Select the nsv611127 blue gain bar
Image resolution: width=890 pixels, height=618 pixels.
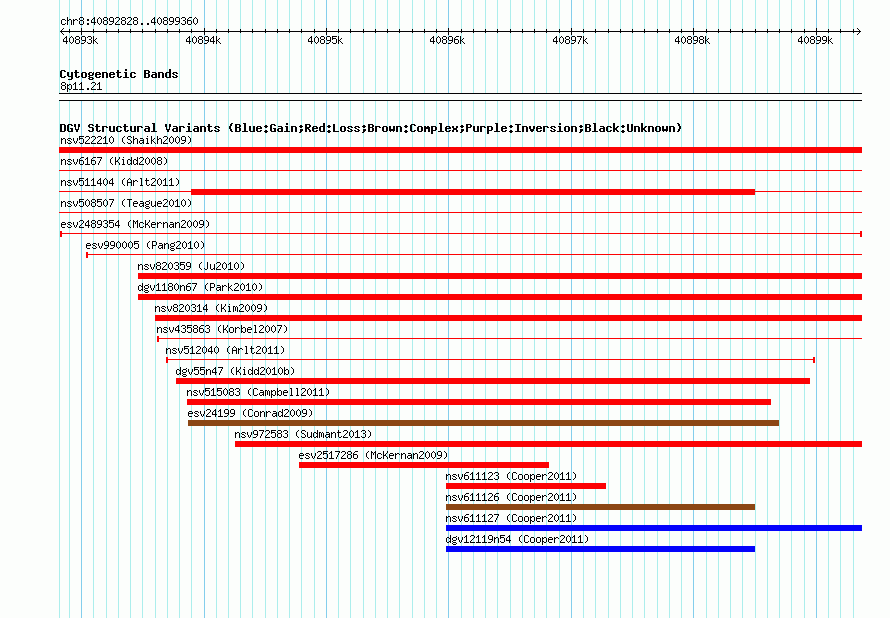tap(654, 528)
